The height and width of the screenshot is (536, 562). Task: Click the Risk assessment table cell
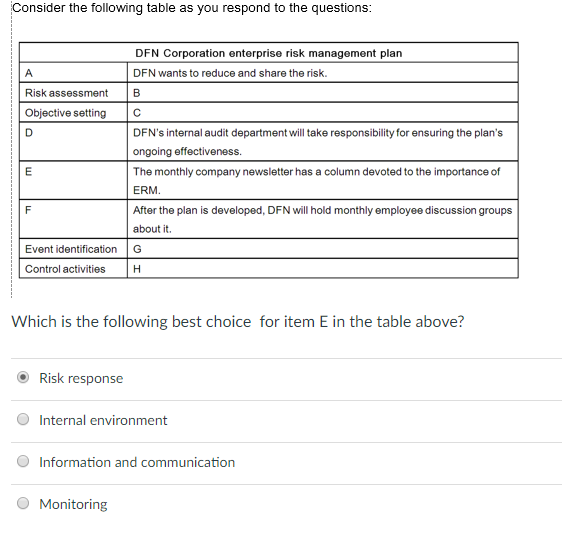tap(73, 93)
